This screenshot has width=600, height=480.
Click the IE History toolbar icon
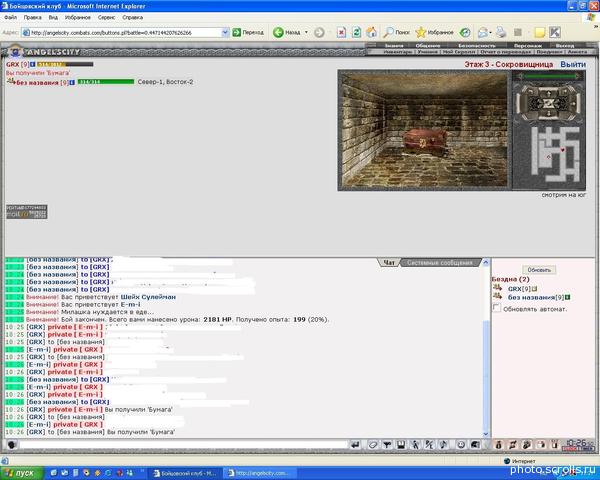(x=465, y=33)
